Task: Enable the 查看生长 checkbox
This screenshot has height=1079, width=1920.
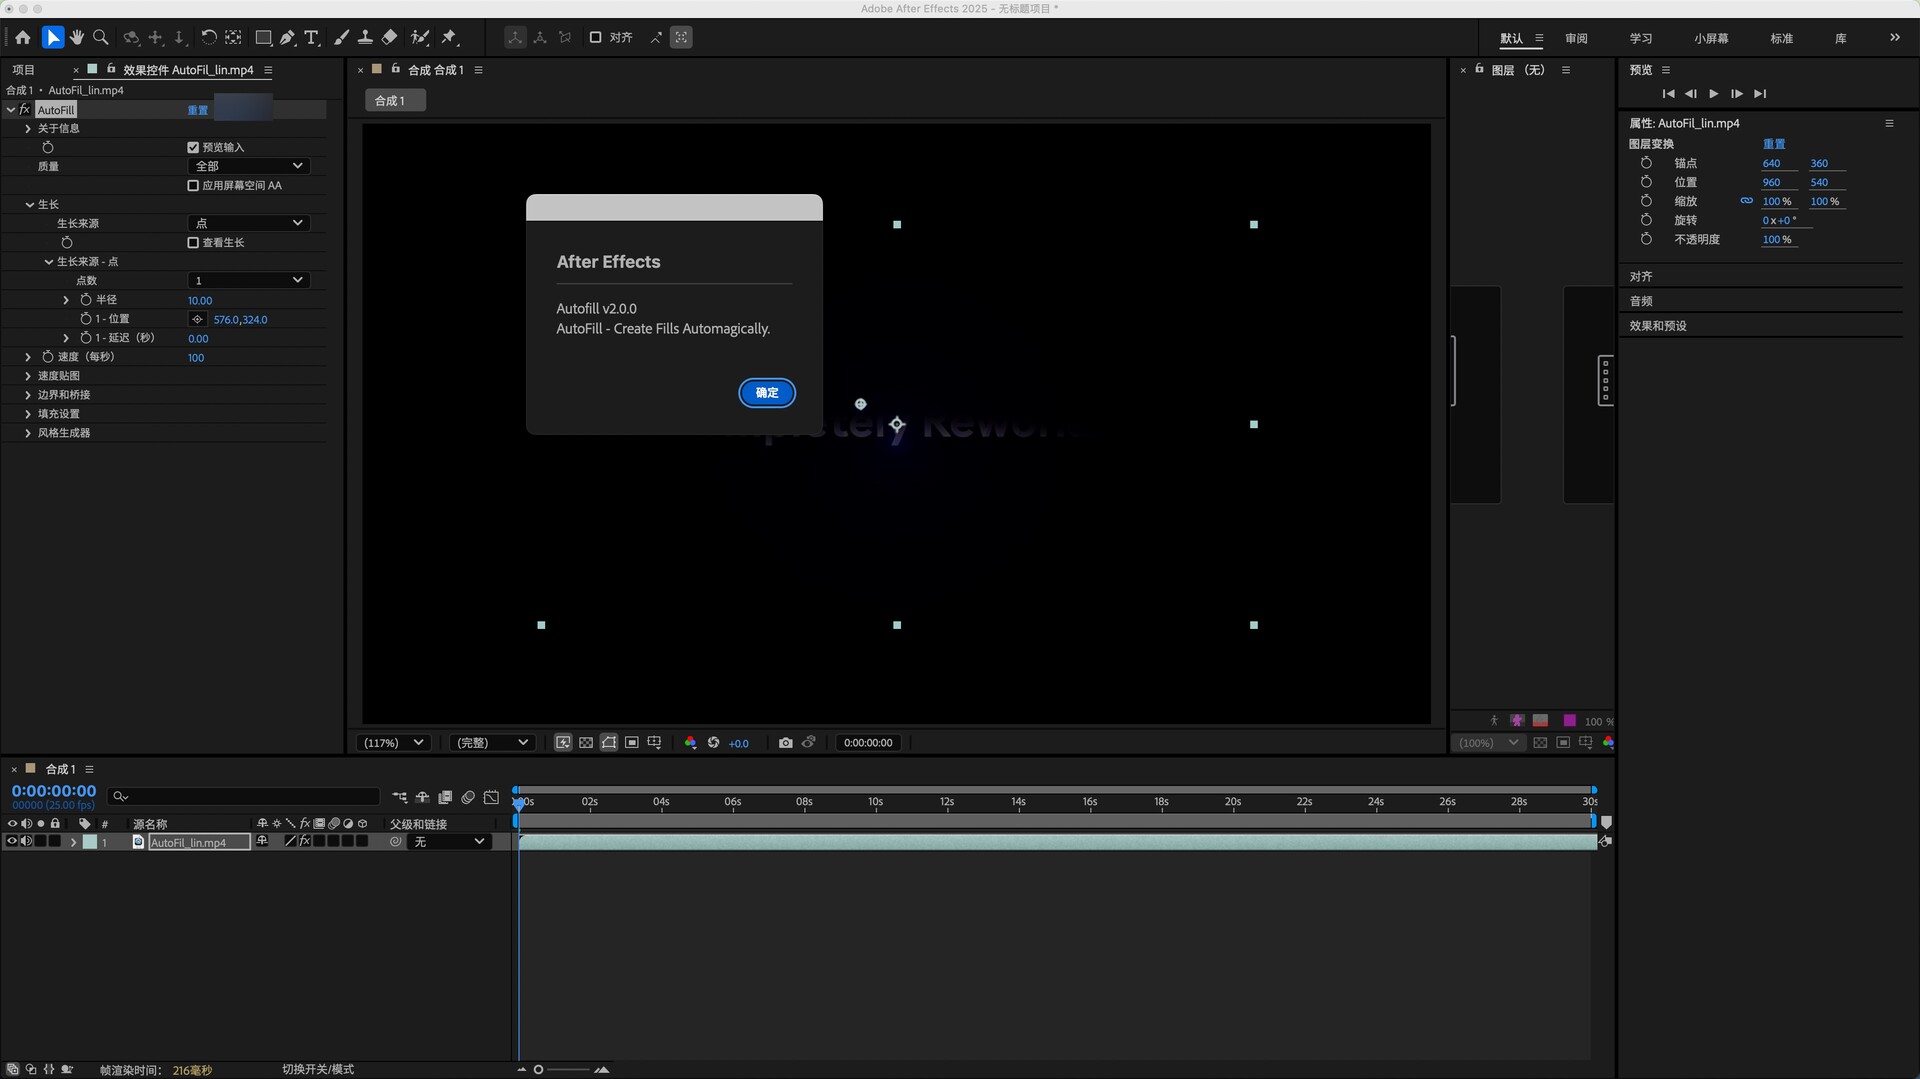Action: (193, 242)
